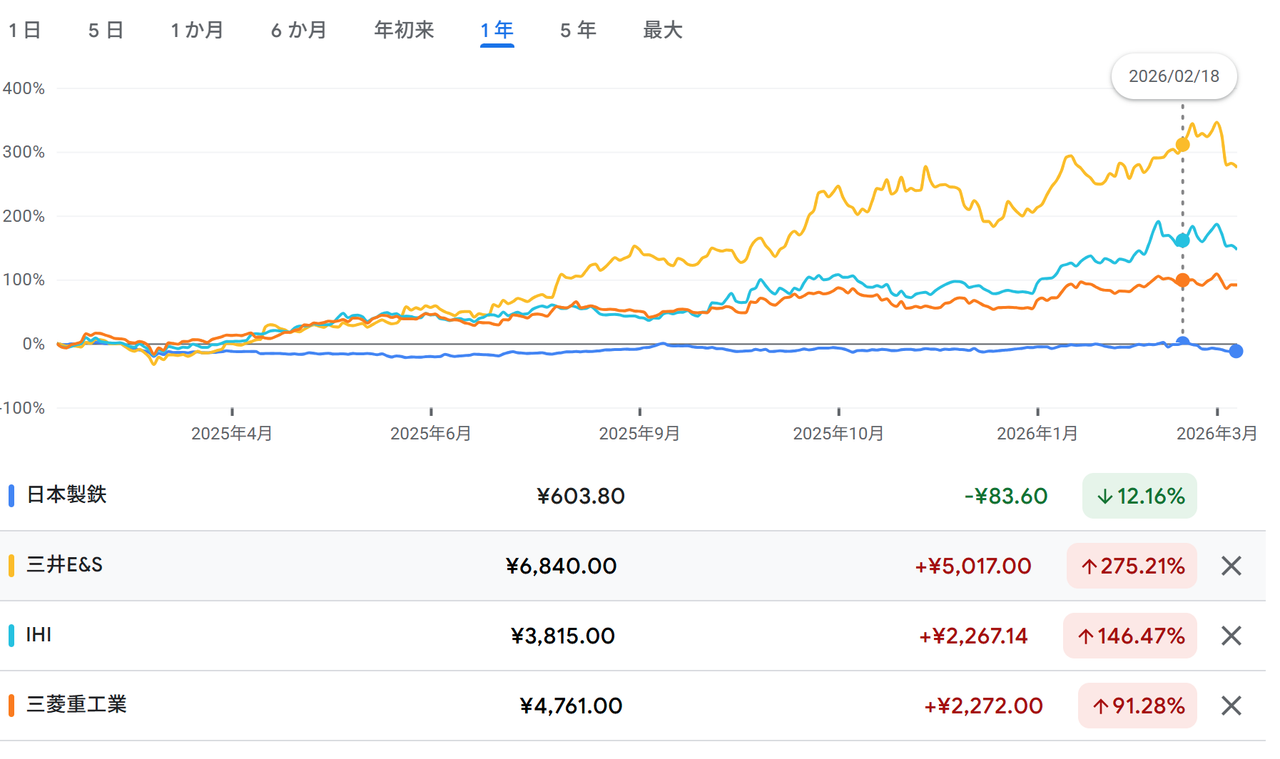This screenshot has height=759, width=1280.
Task: Show the 最大 maximum range
Action: [662, 30]
